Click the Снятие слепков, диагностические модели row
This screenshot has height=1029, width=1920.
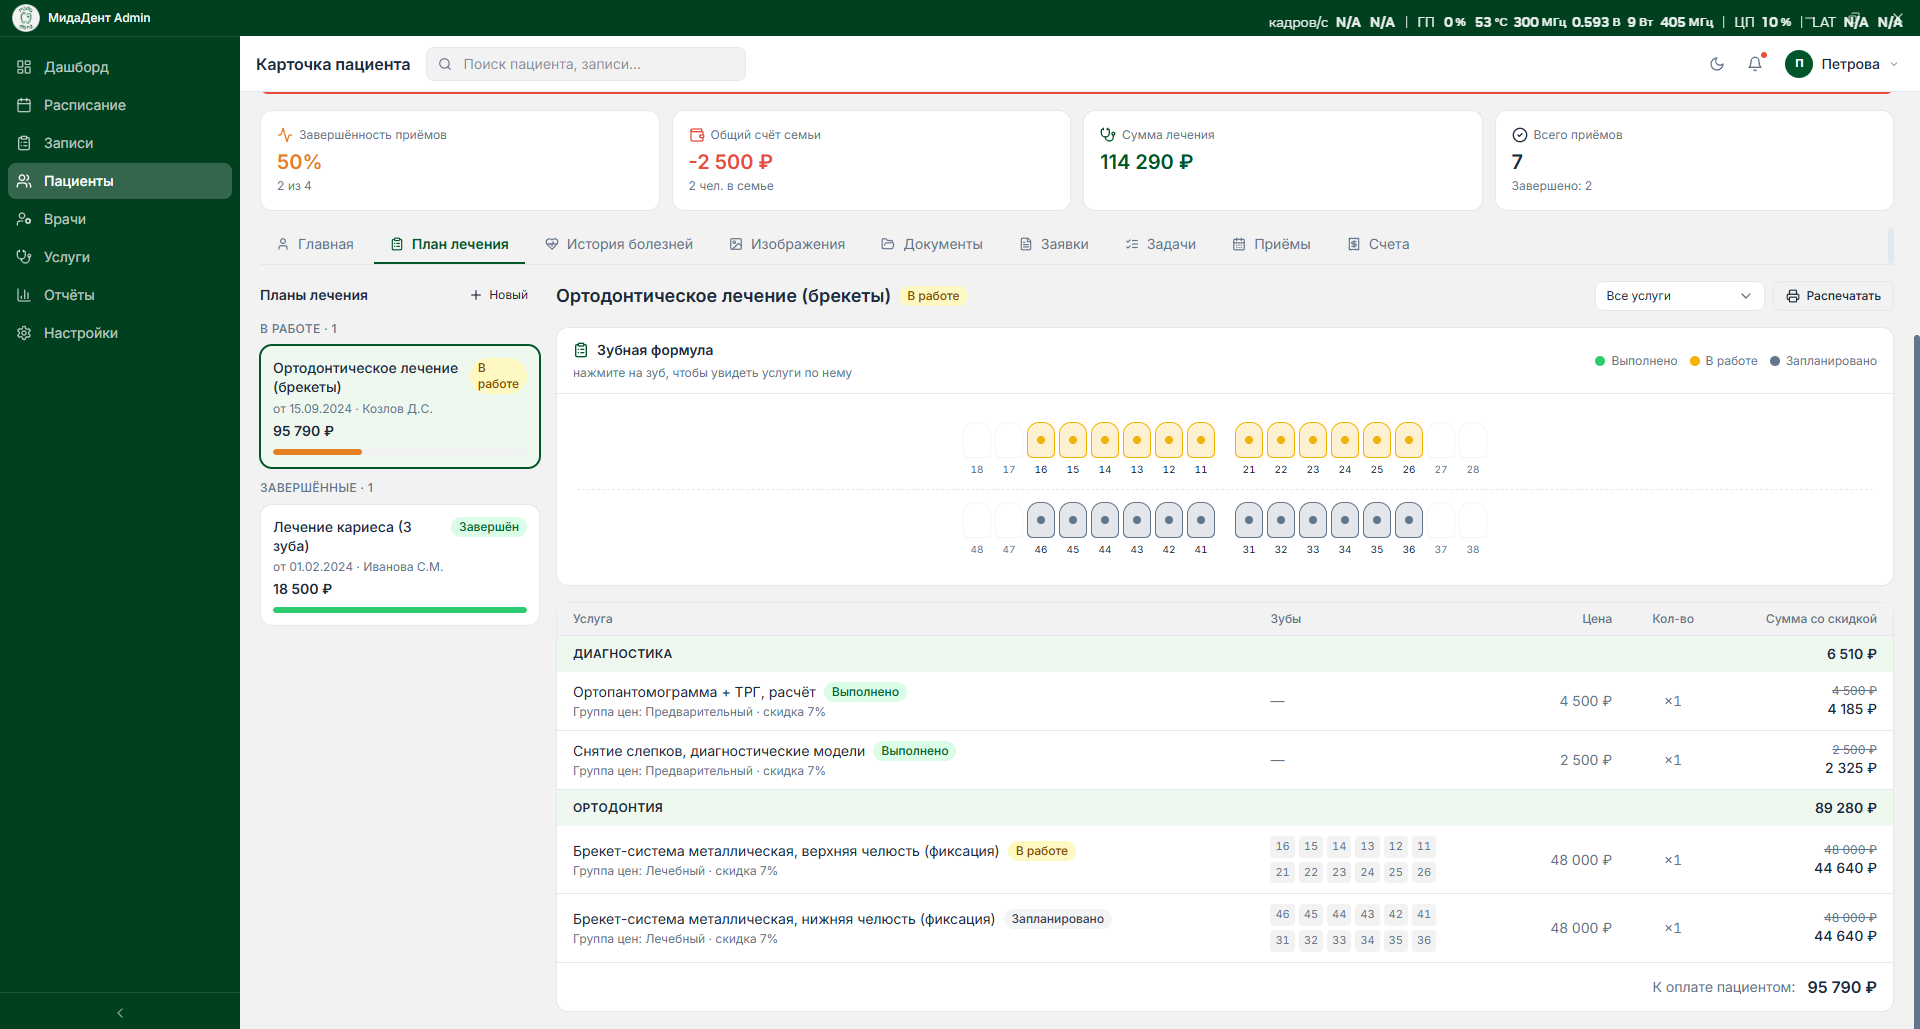(1224, 760)
